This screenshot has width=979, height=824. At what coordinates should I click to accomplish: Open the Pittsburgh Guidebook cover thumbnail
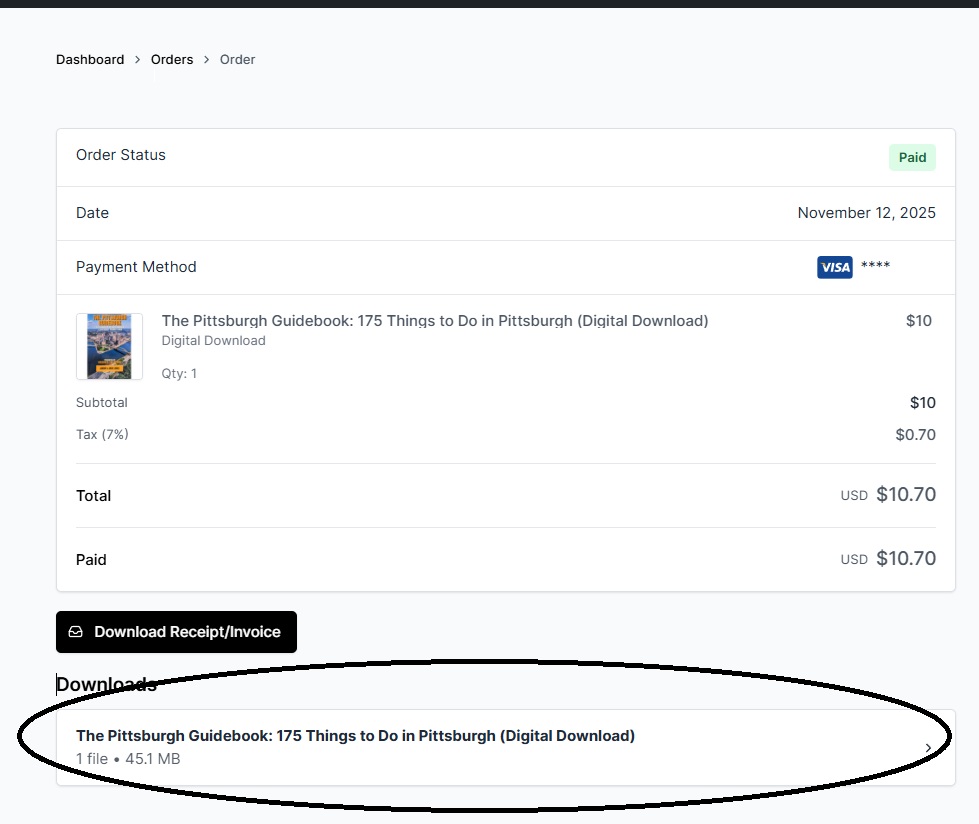click(109, 346)
